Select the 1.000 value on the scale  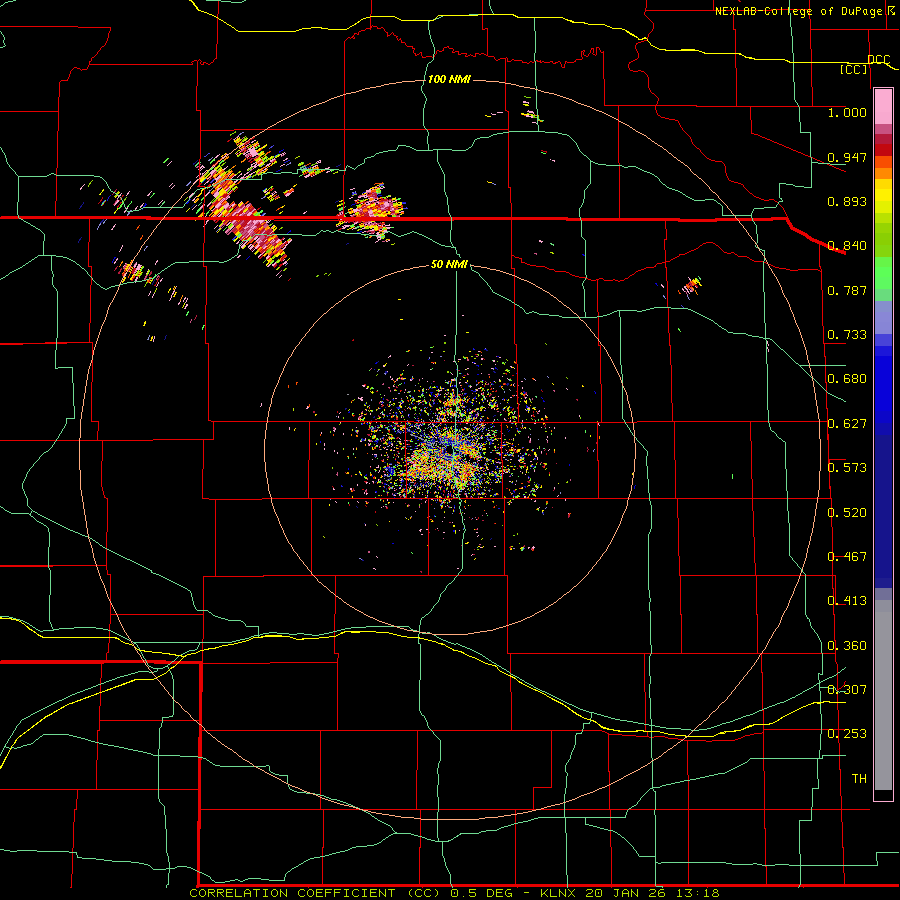847,112
